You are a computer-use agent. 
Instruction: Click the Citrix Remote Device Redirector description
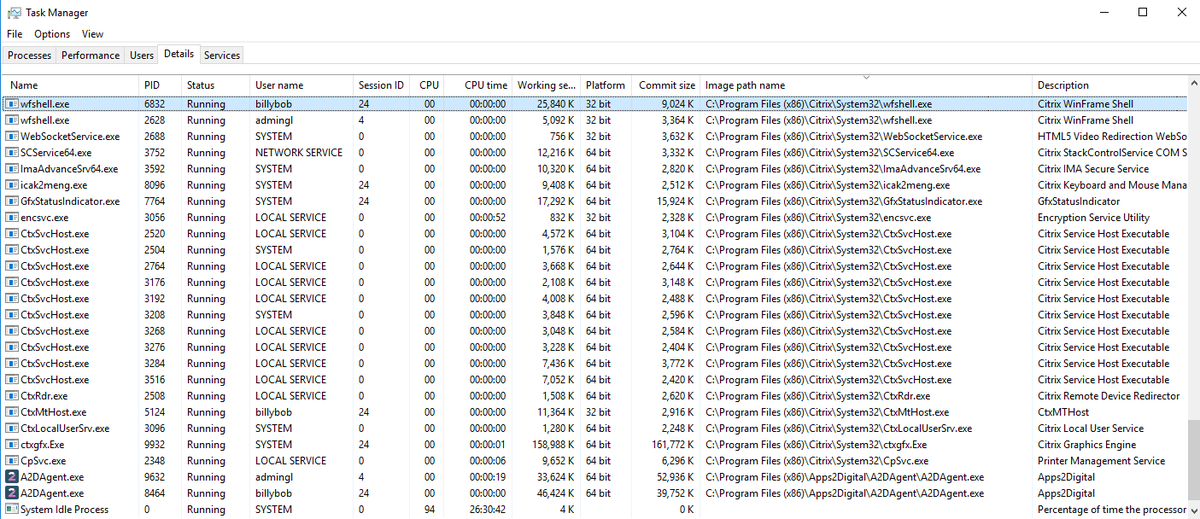(x=1110, y=396)
